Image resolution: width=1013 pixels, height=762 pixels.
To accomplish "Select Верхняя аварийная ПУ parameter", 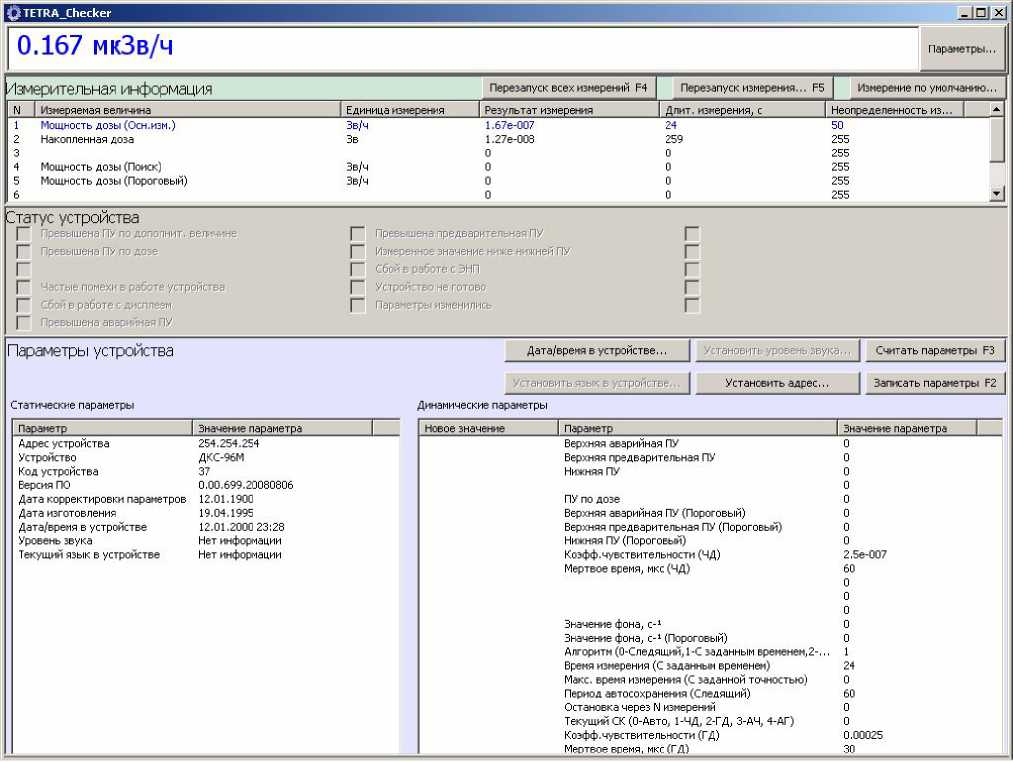I will [709, 443].
